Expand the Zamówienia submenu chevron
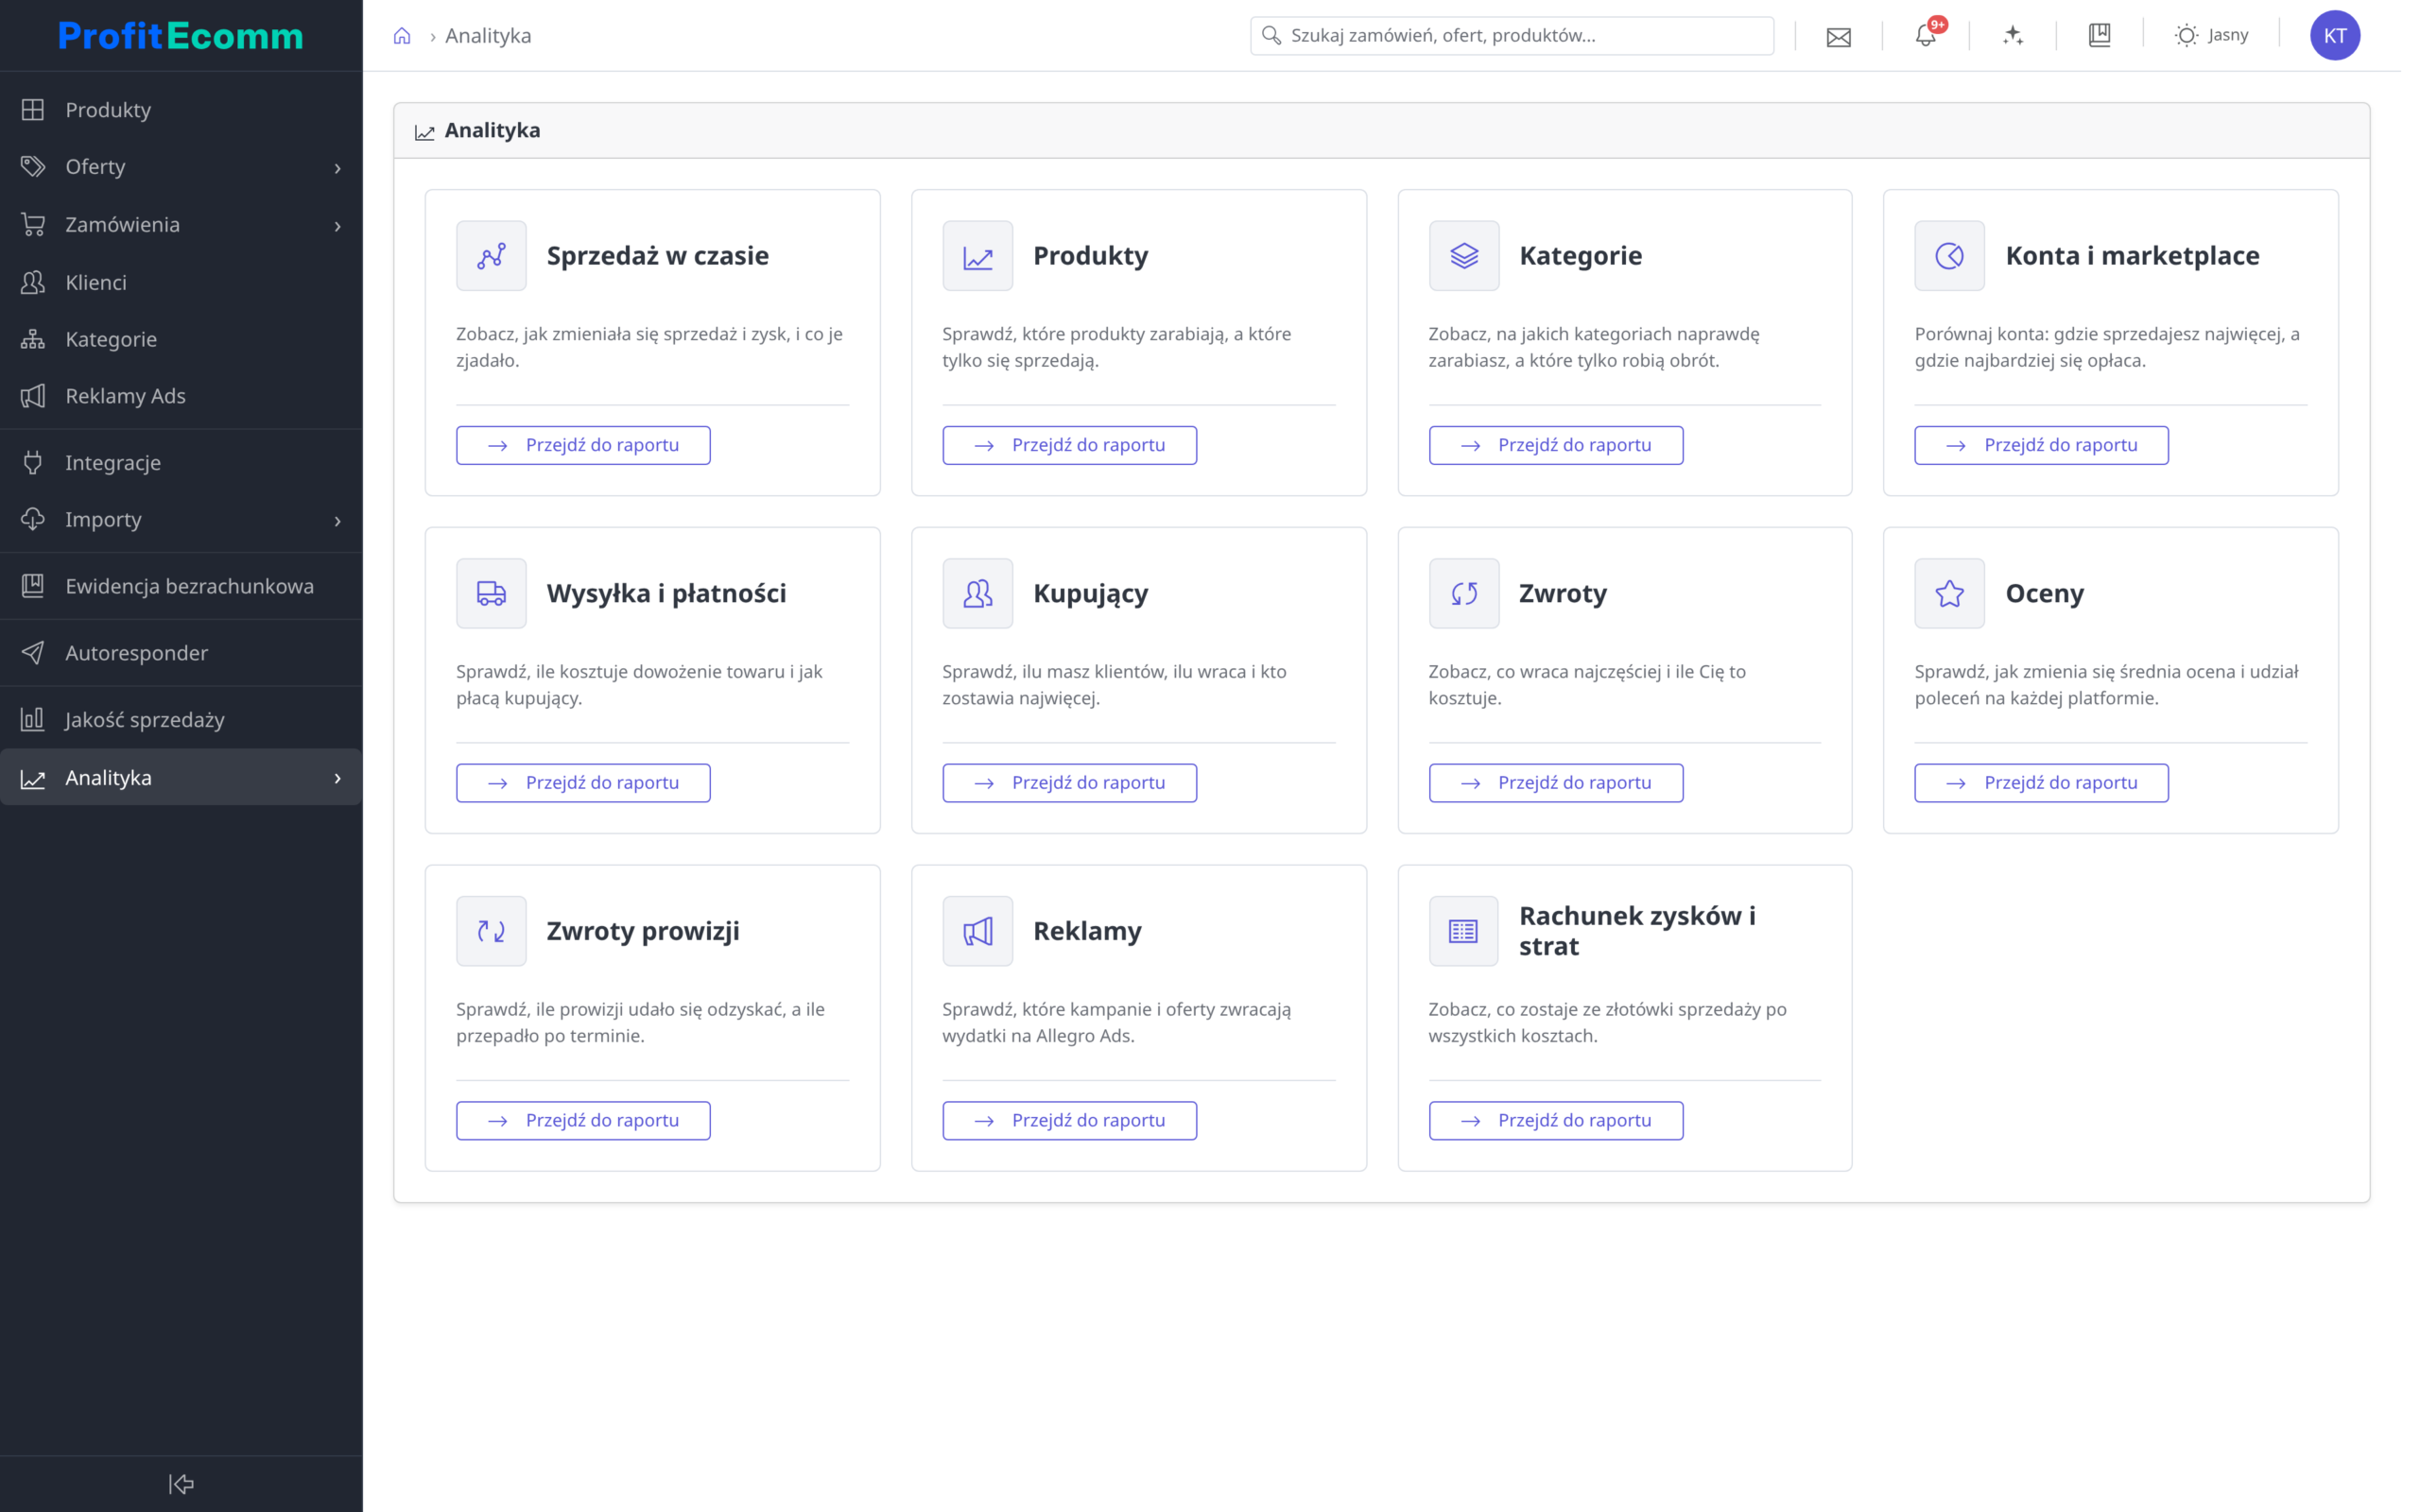This screenshot has height=1512, width=2420. point(338,226)
